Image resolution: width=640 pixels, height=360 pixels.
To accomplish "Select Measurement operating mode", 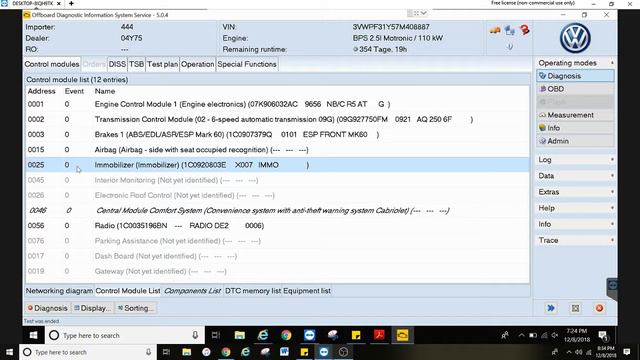I will [x=575, y=115].
